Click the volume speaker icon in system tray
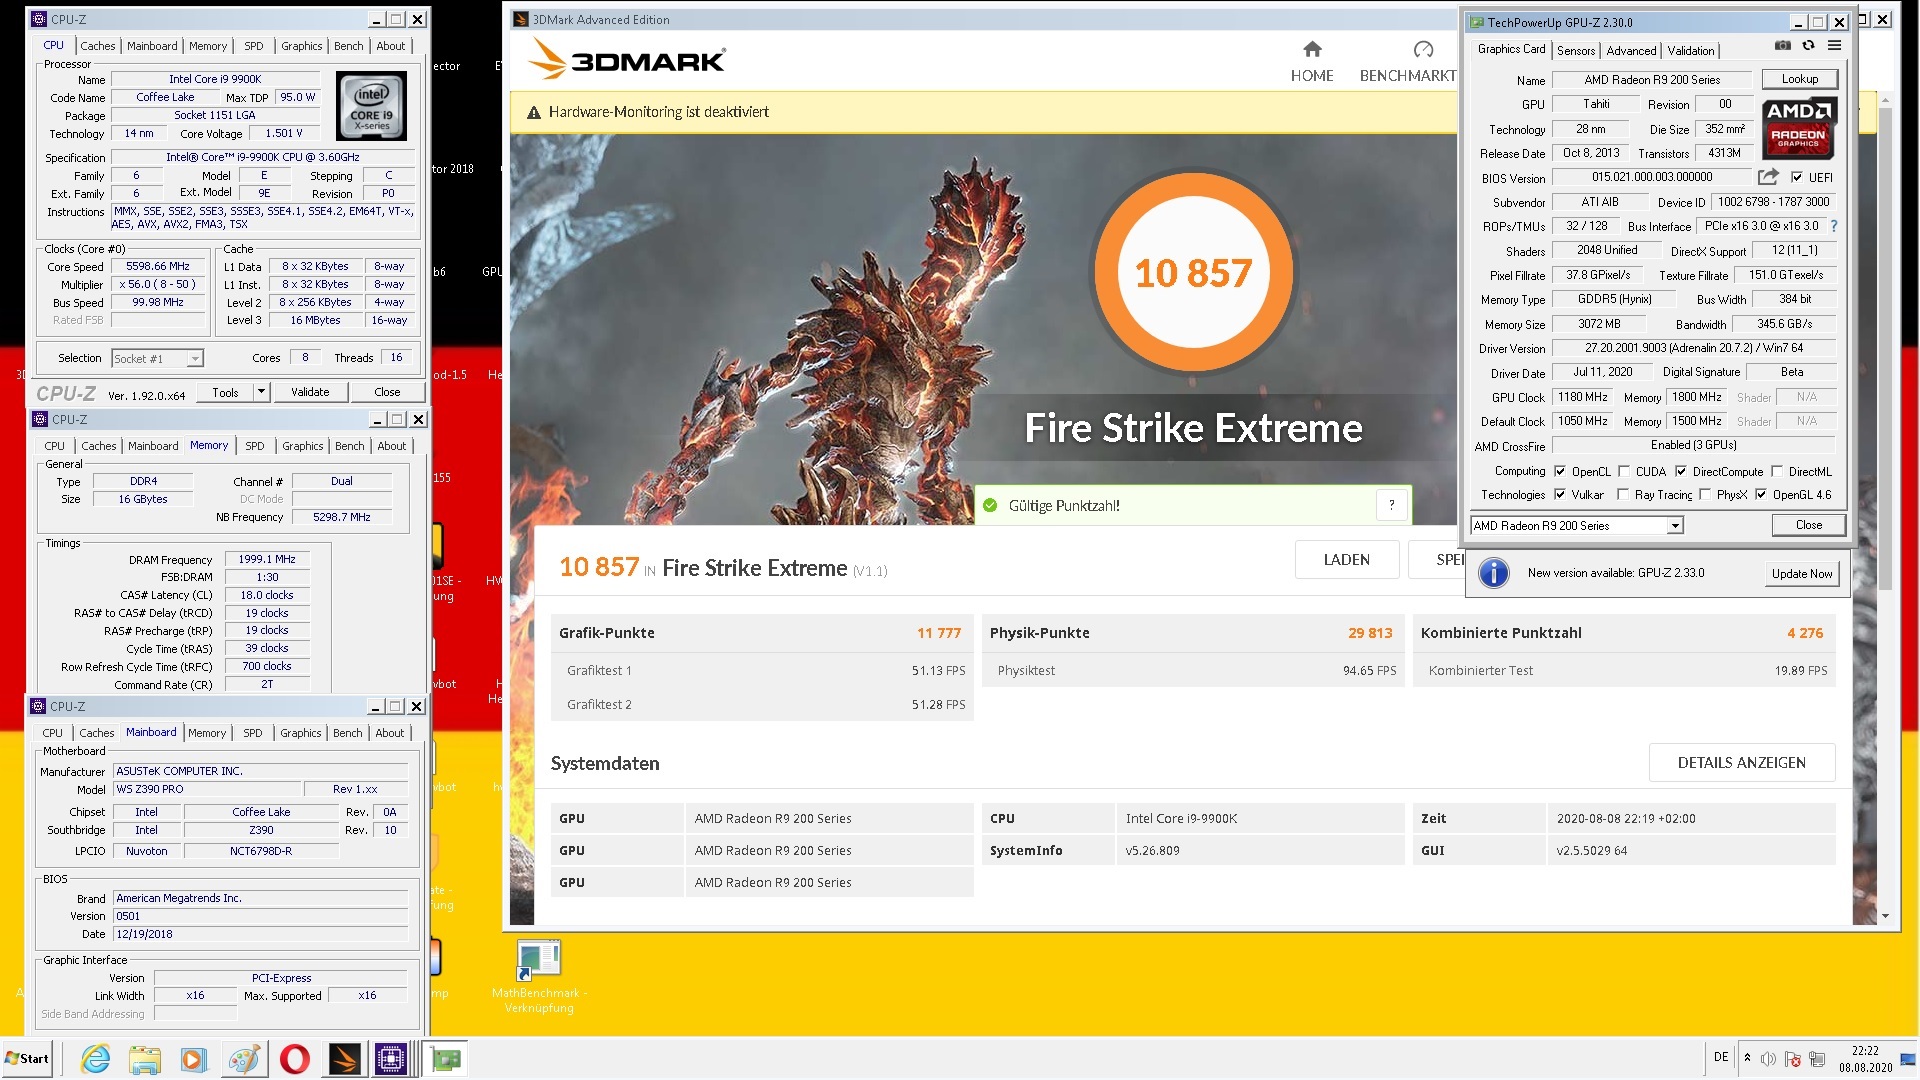Image resolution: width=1920 pixels, height=1080 pixels. (x=1768, y=1059)
